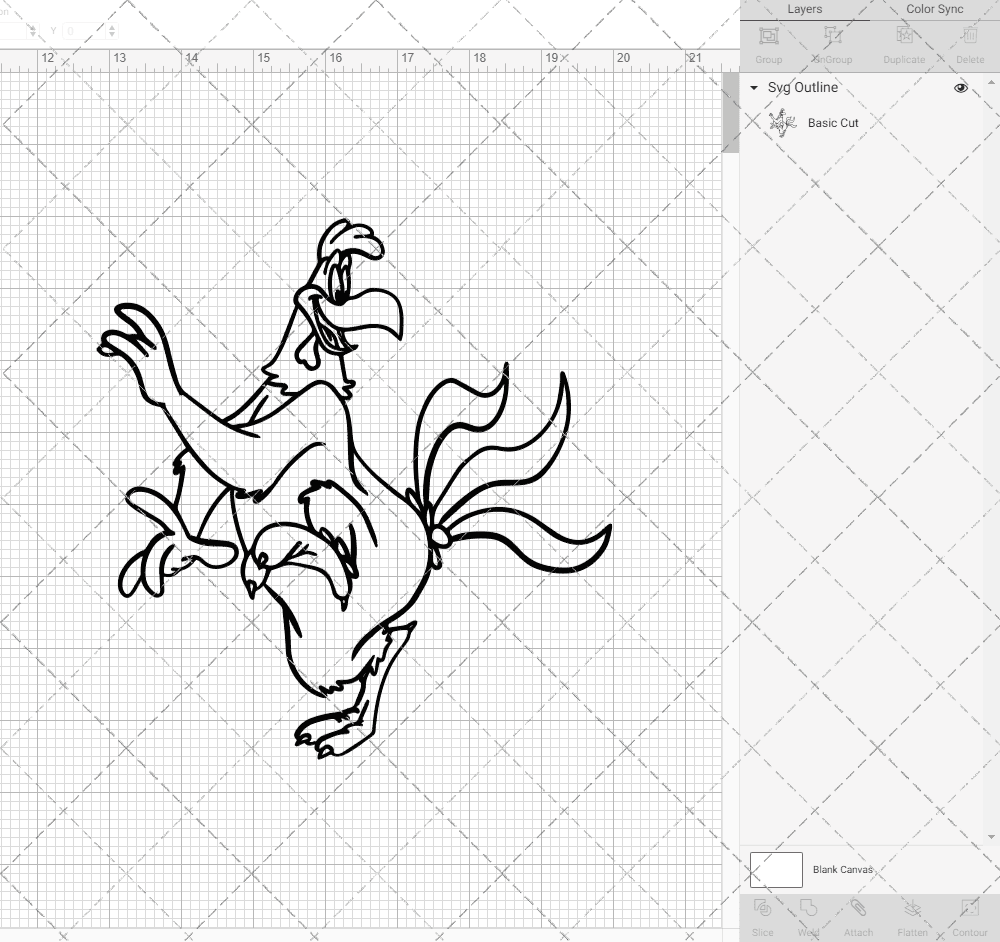Screen dimensions: 1000x942
Task: Switch to the Color Sync tab
Action: pos(934,9)
